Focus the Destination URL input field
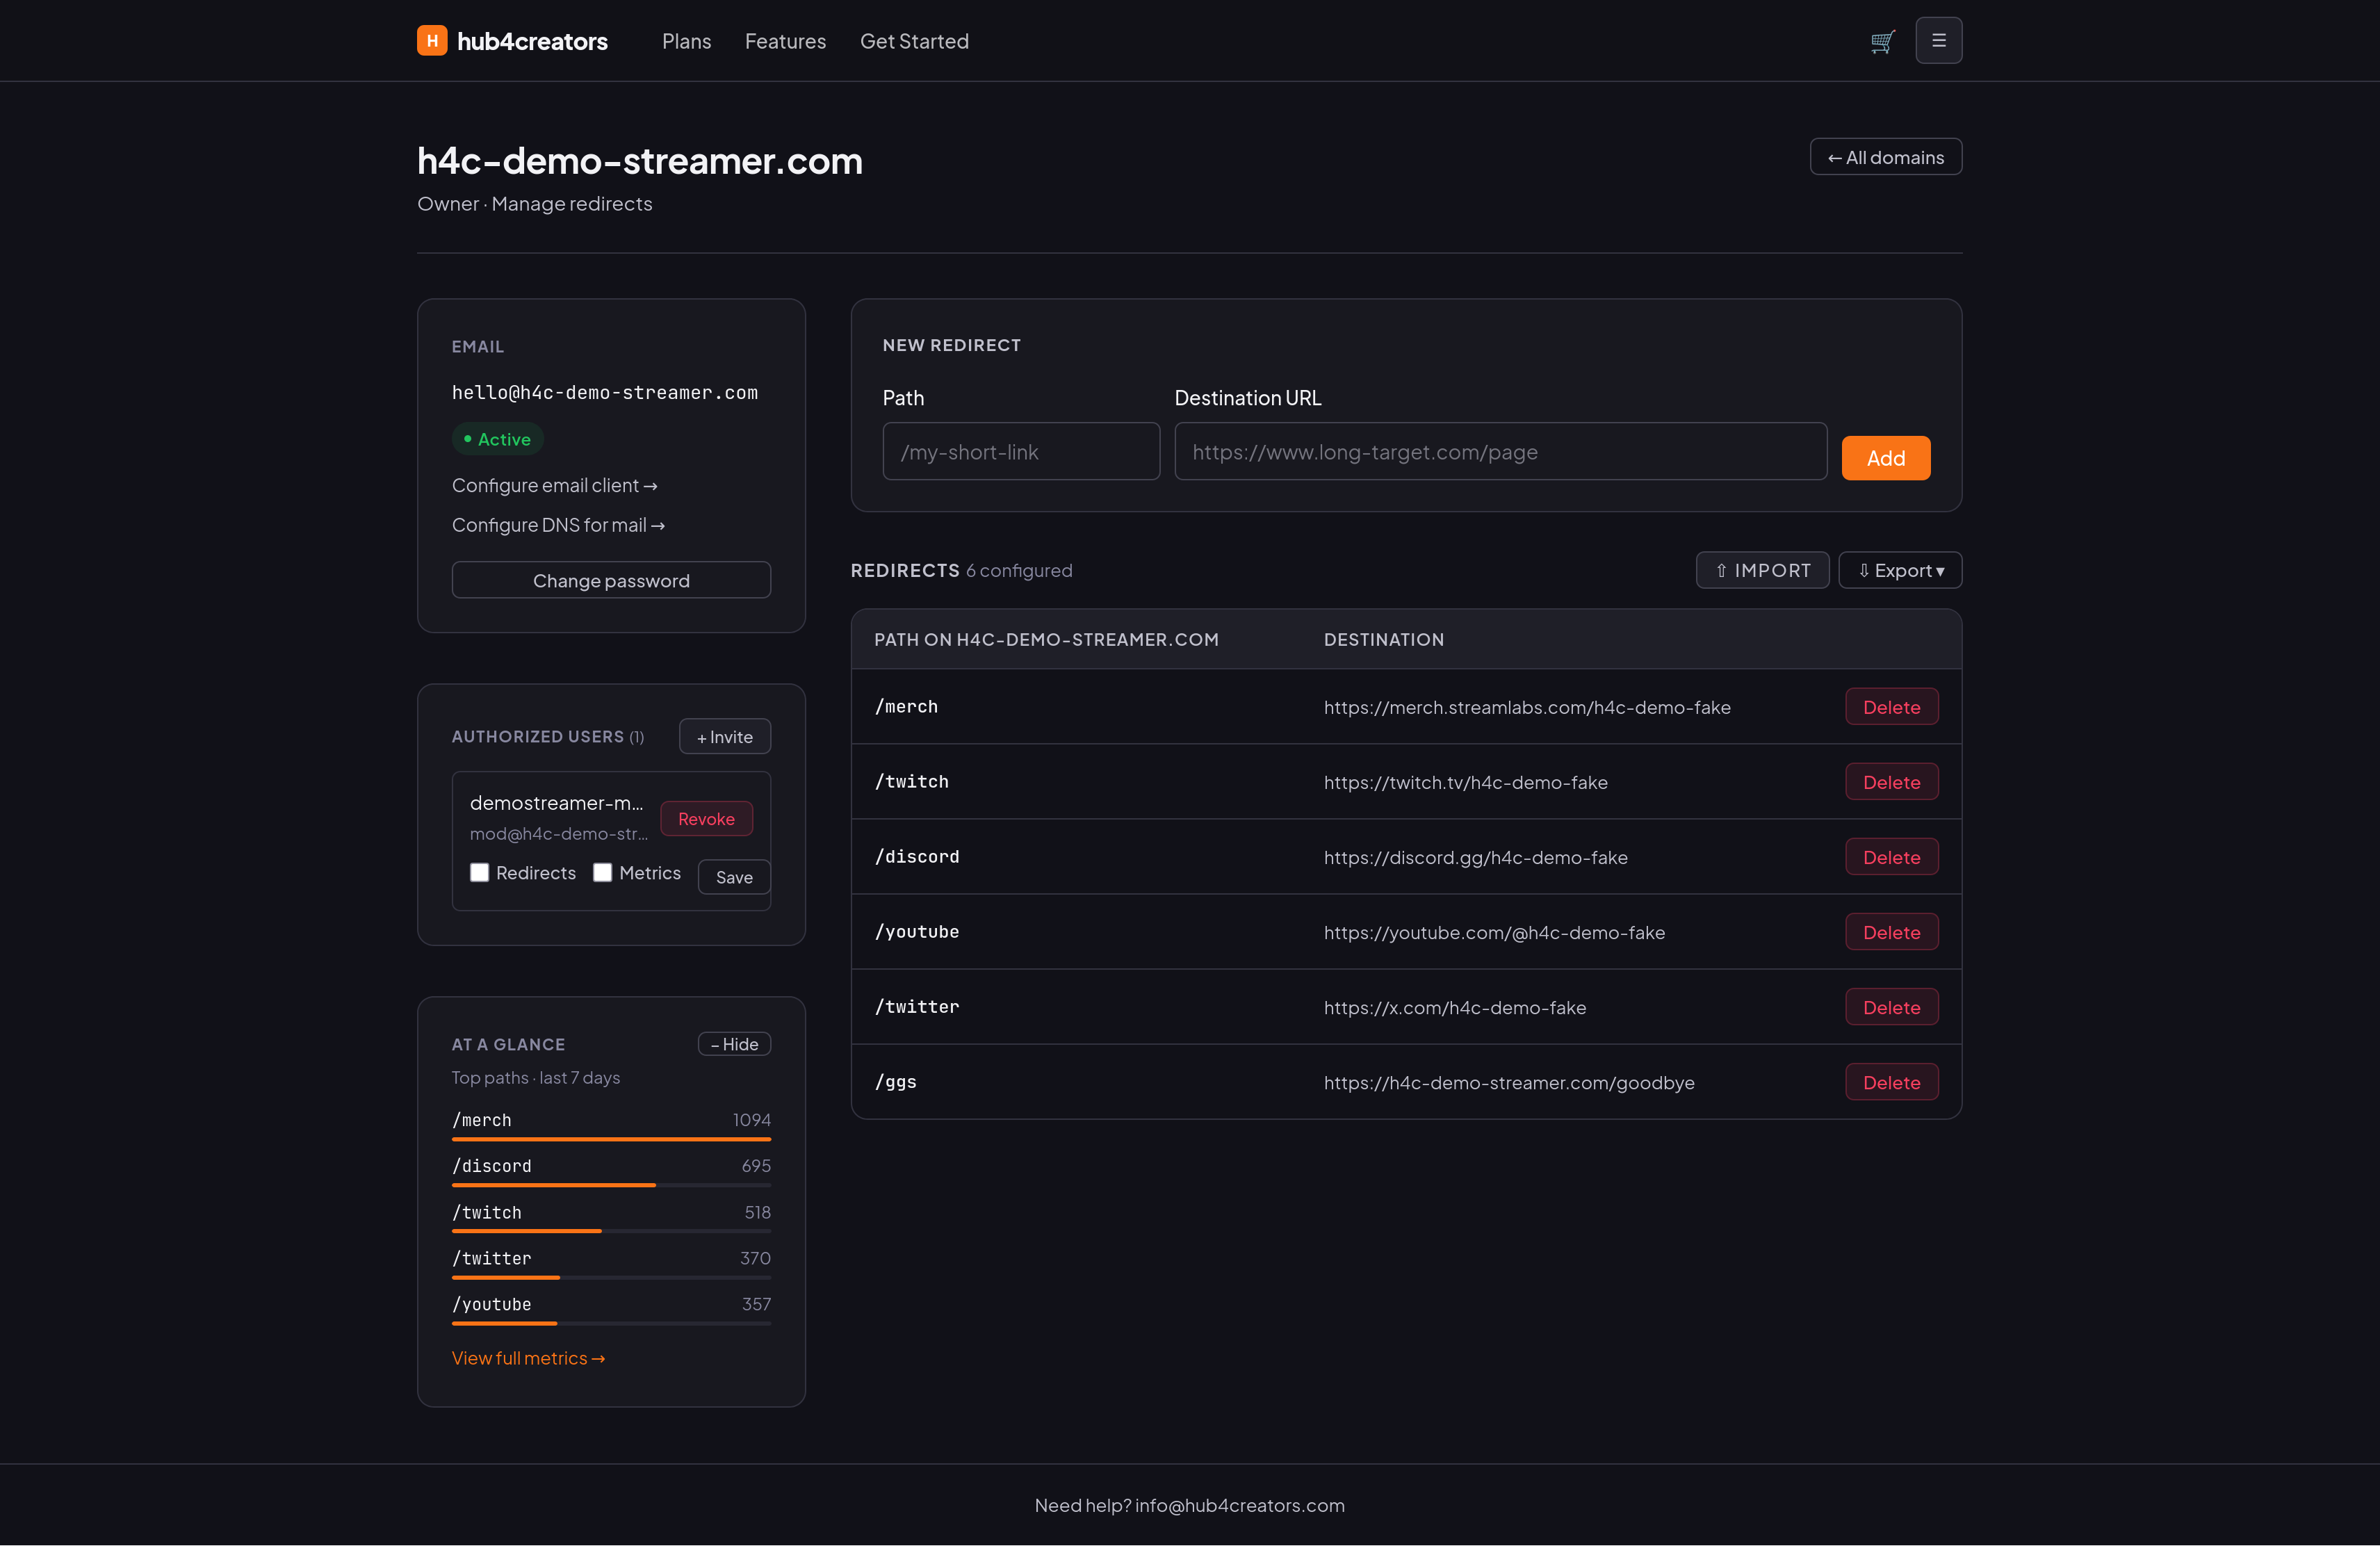Screen dimensions: 2380x1546 click(1500, 452)
